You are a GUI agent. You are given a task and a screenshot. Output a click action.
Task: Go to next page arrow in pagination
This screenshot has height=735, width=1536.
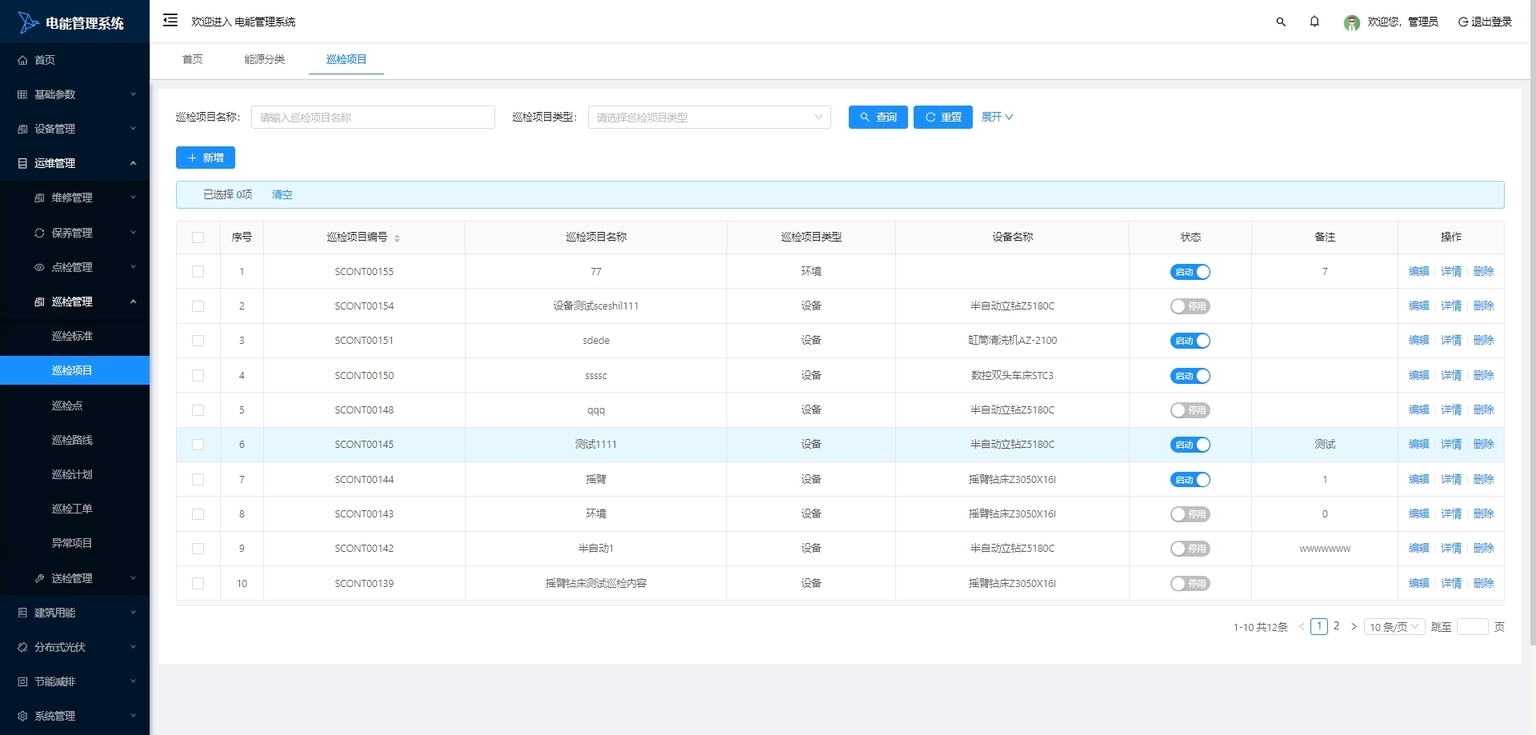1354,627
